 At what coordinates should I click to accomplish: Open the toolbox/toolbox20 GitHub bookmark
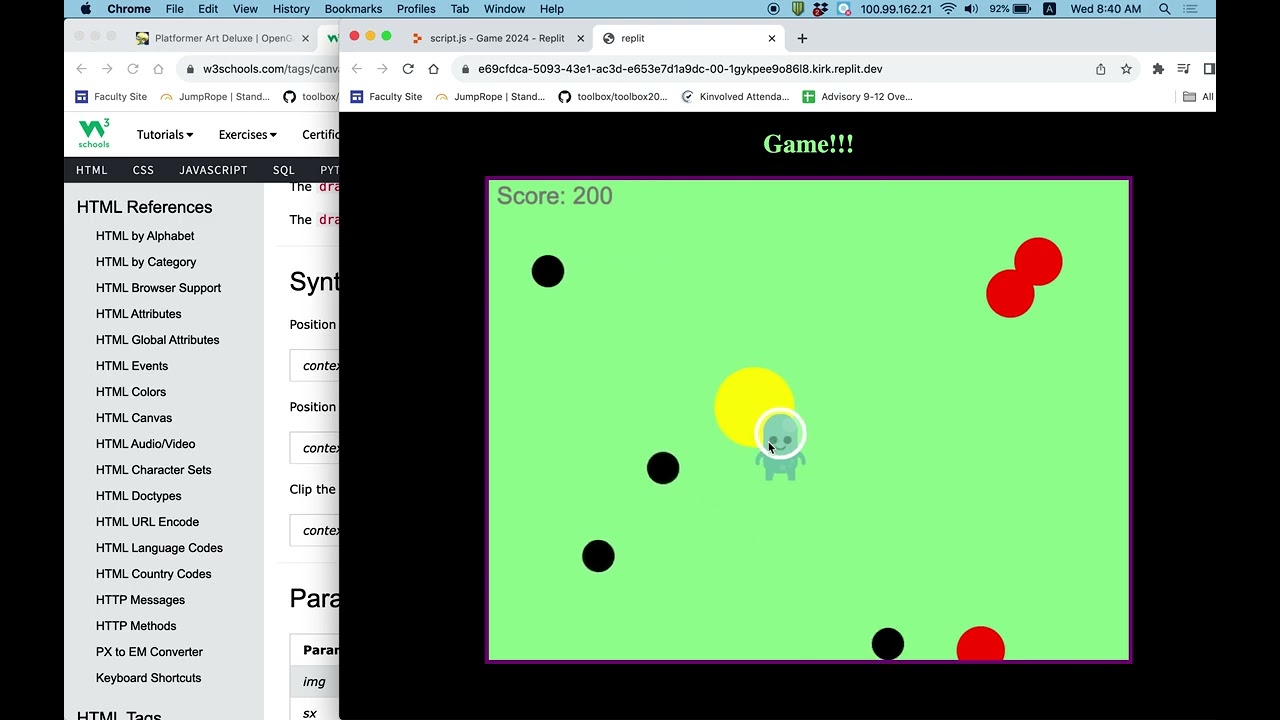point(613,97)
